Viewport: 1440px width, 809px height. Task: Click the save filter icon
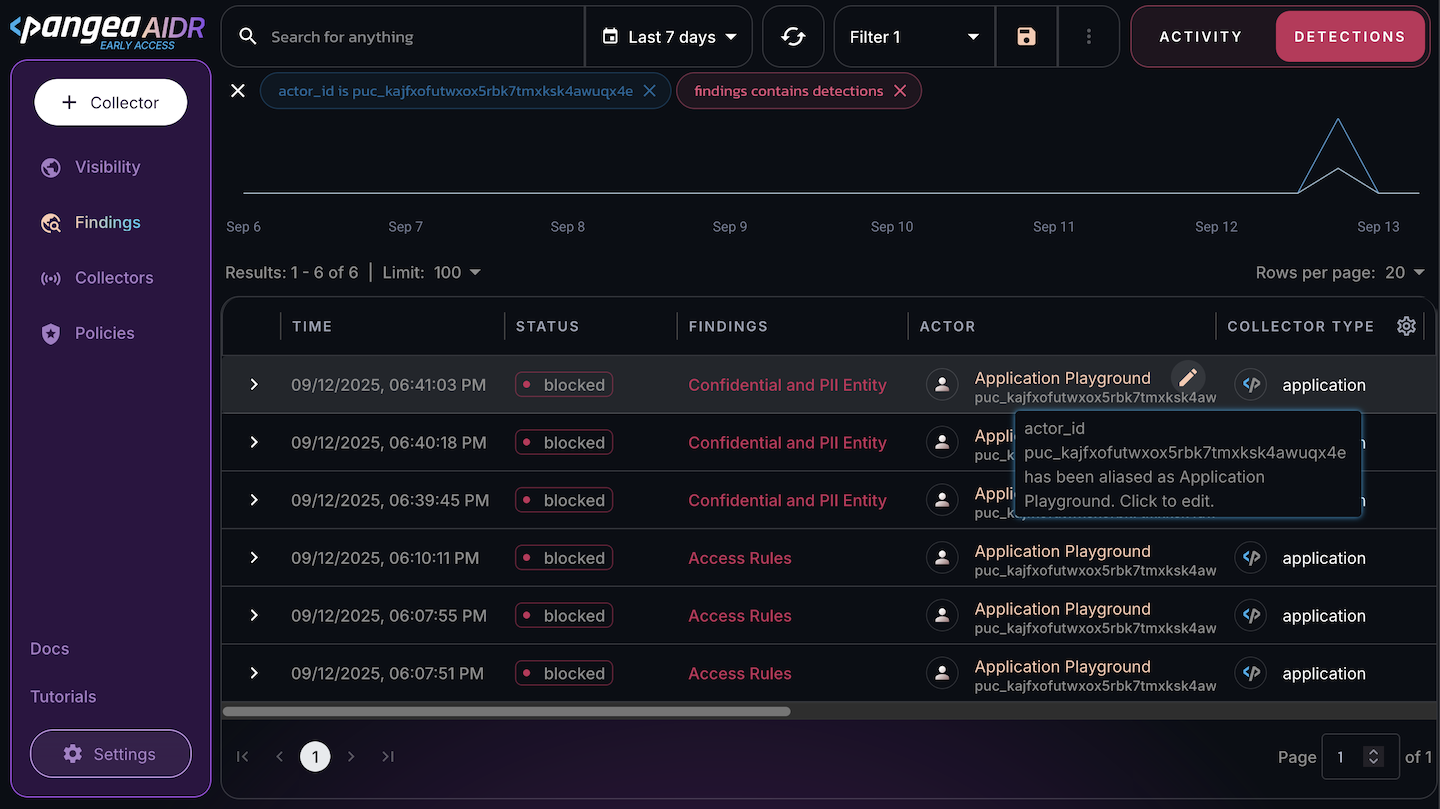point(1026,37)
